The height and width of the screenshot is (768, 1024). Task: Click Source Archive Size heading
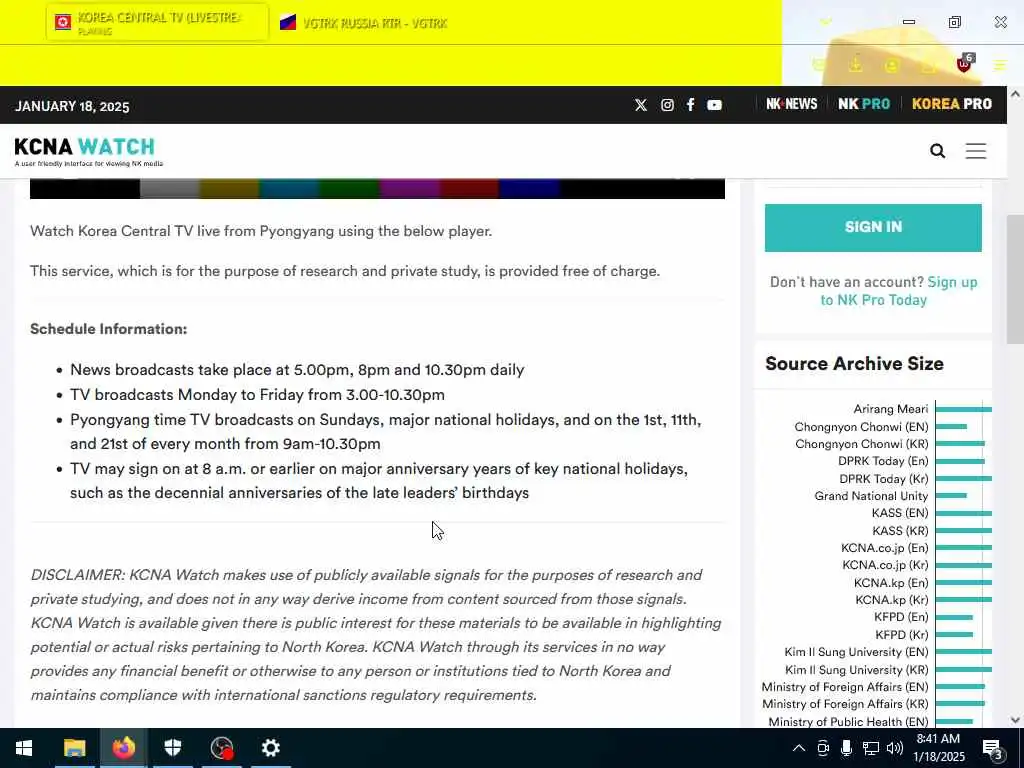point(854,364)
